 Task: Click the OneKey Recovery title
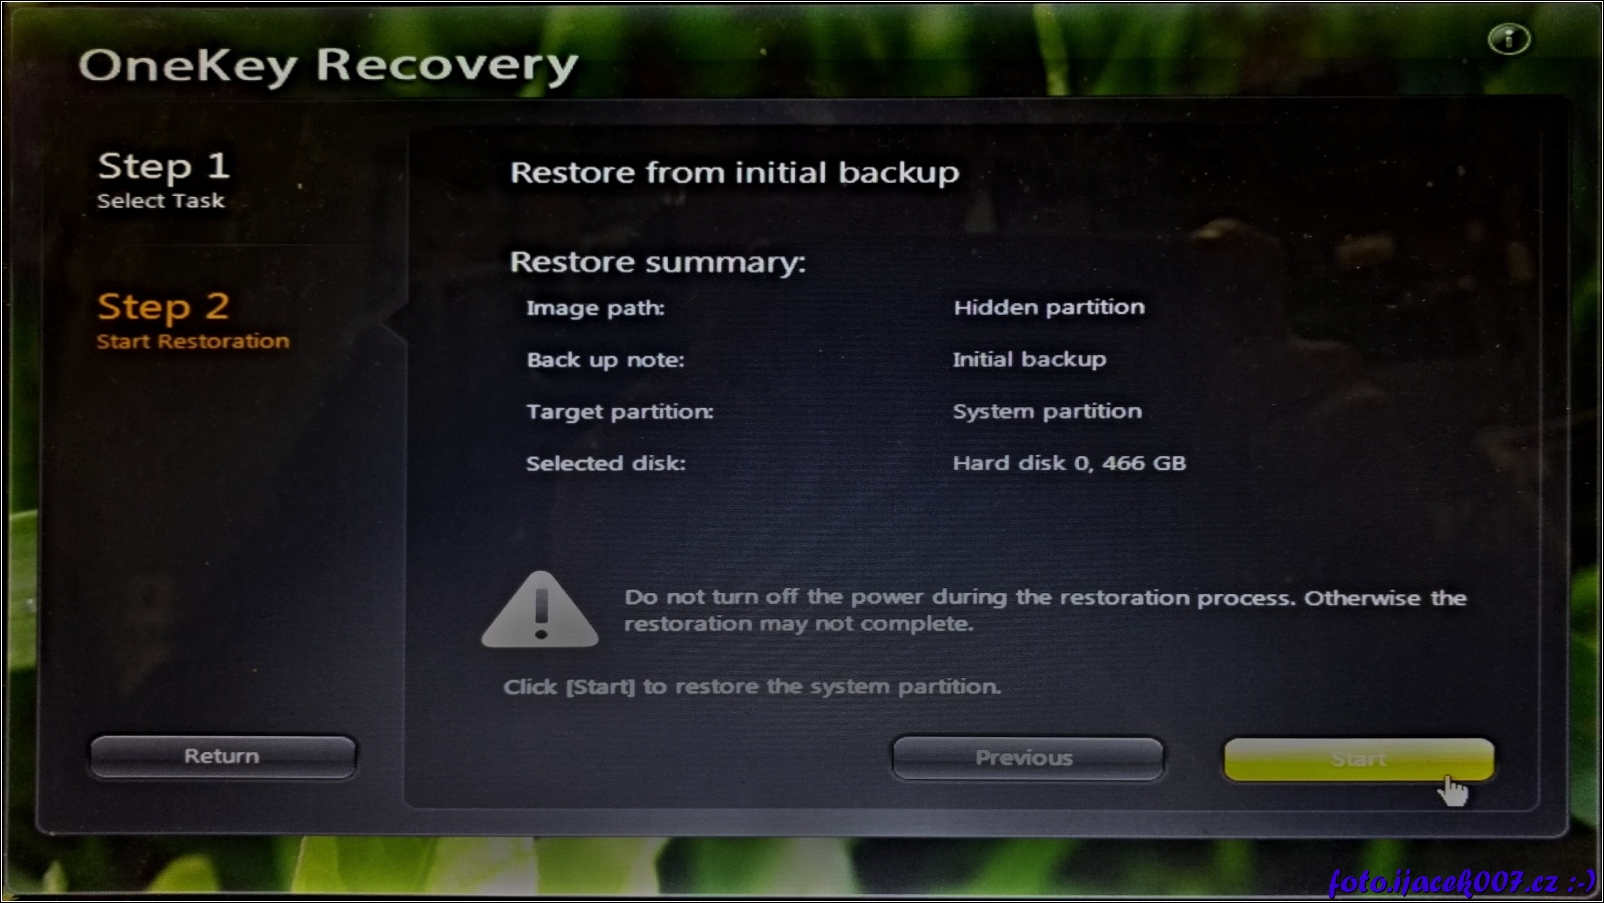coord(328,66)
